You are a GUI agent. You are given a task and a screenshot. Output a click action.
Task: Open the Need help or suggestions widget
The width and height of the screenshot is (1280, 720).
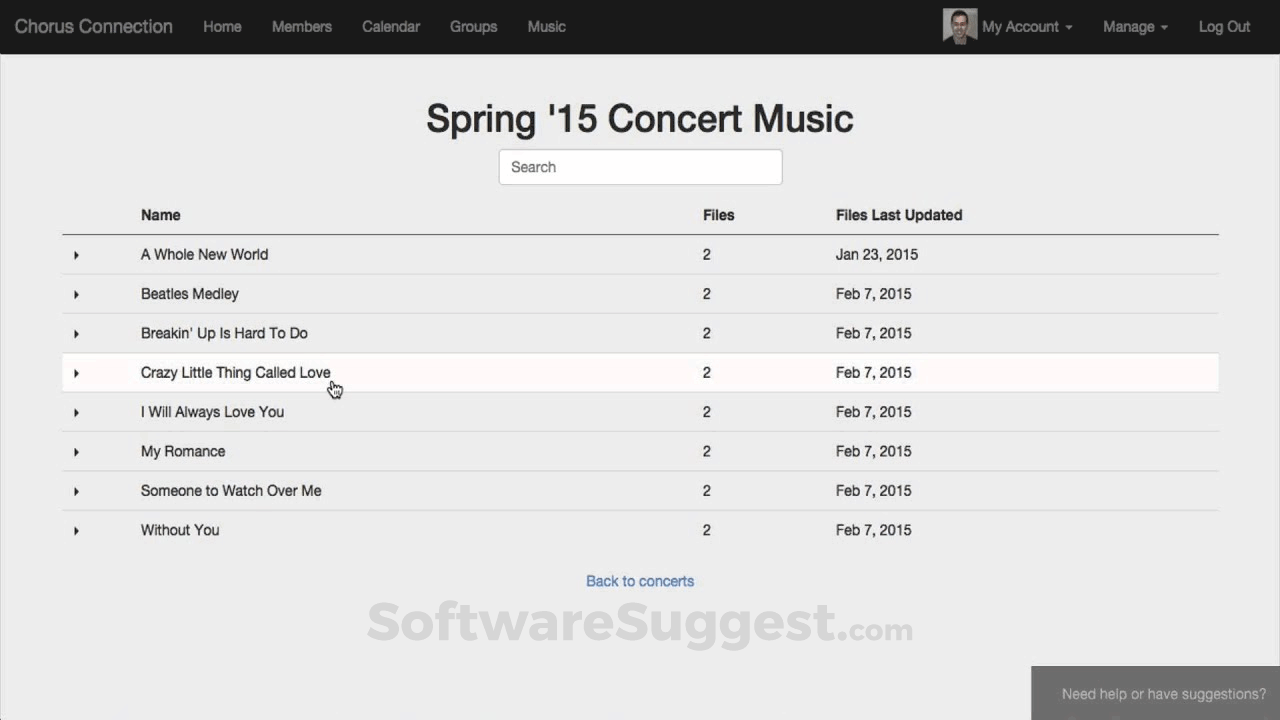[x=1162, y=693]
